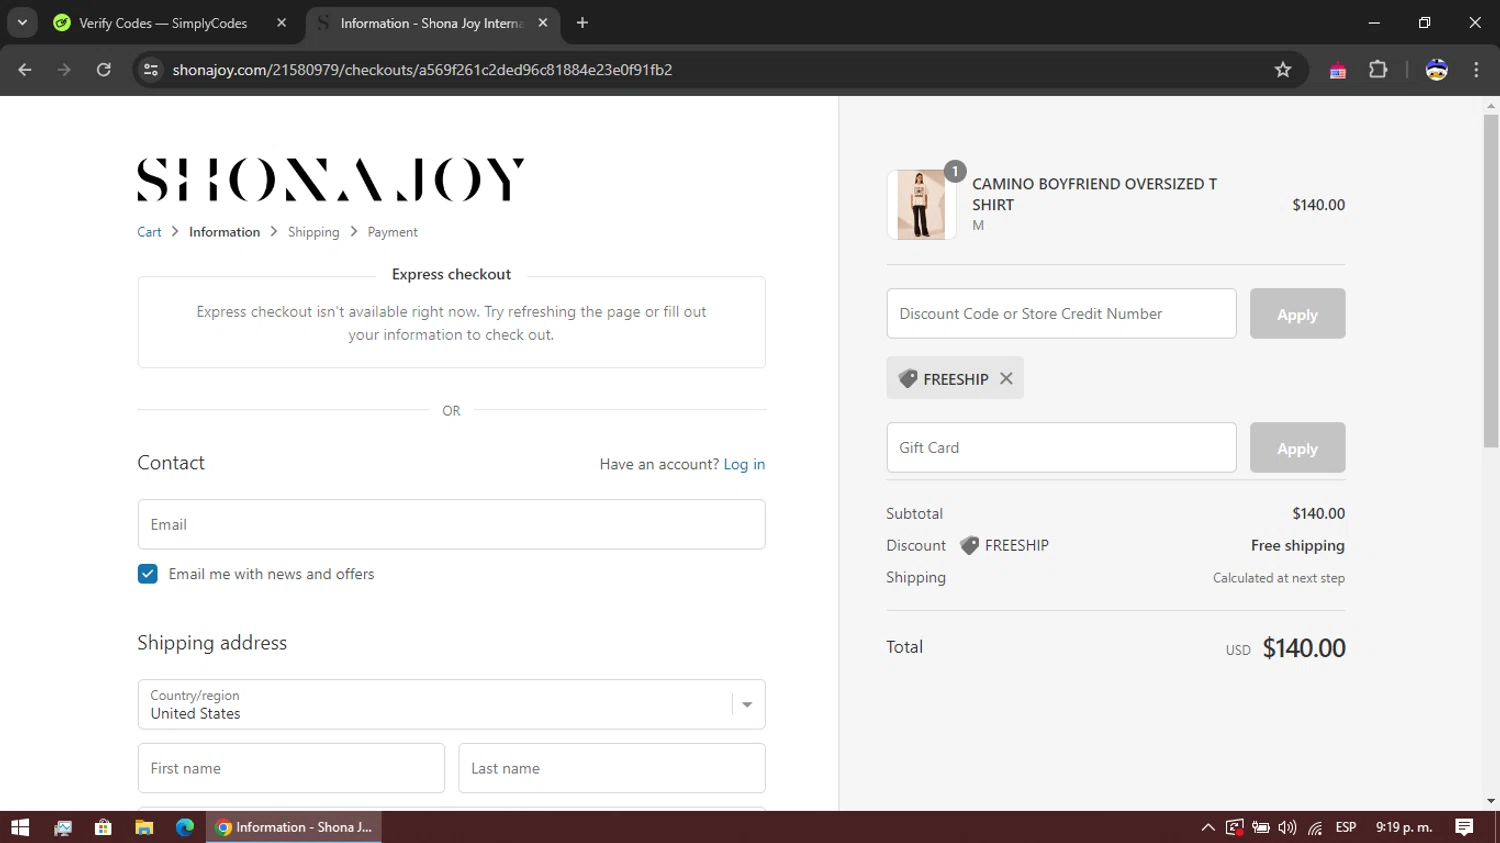Click the Chrome Information - Shona J... taskbar button
Screen dimensions: 1500x843
point(294,827)
